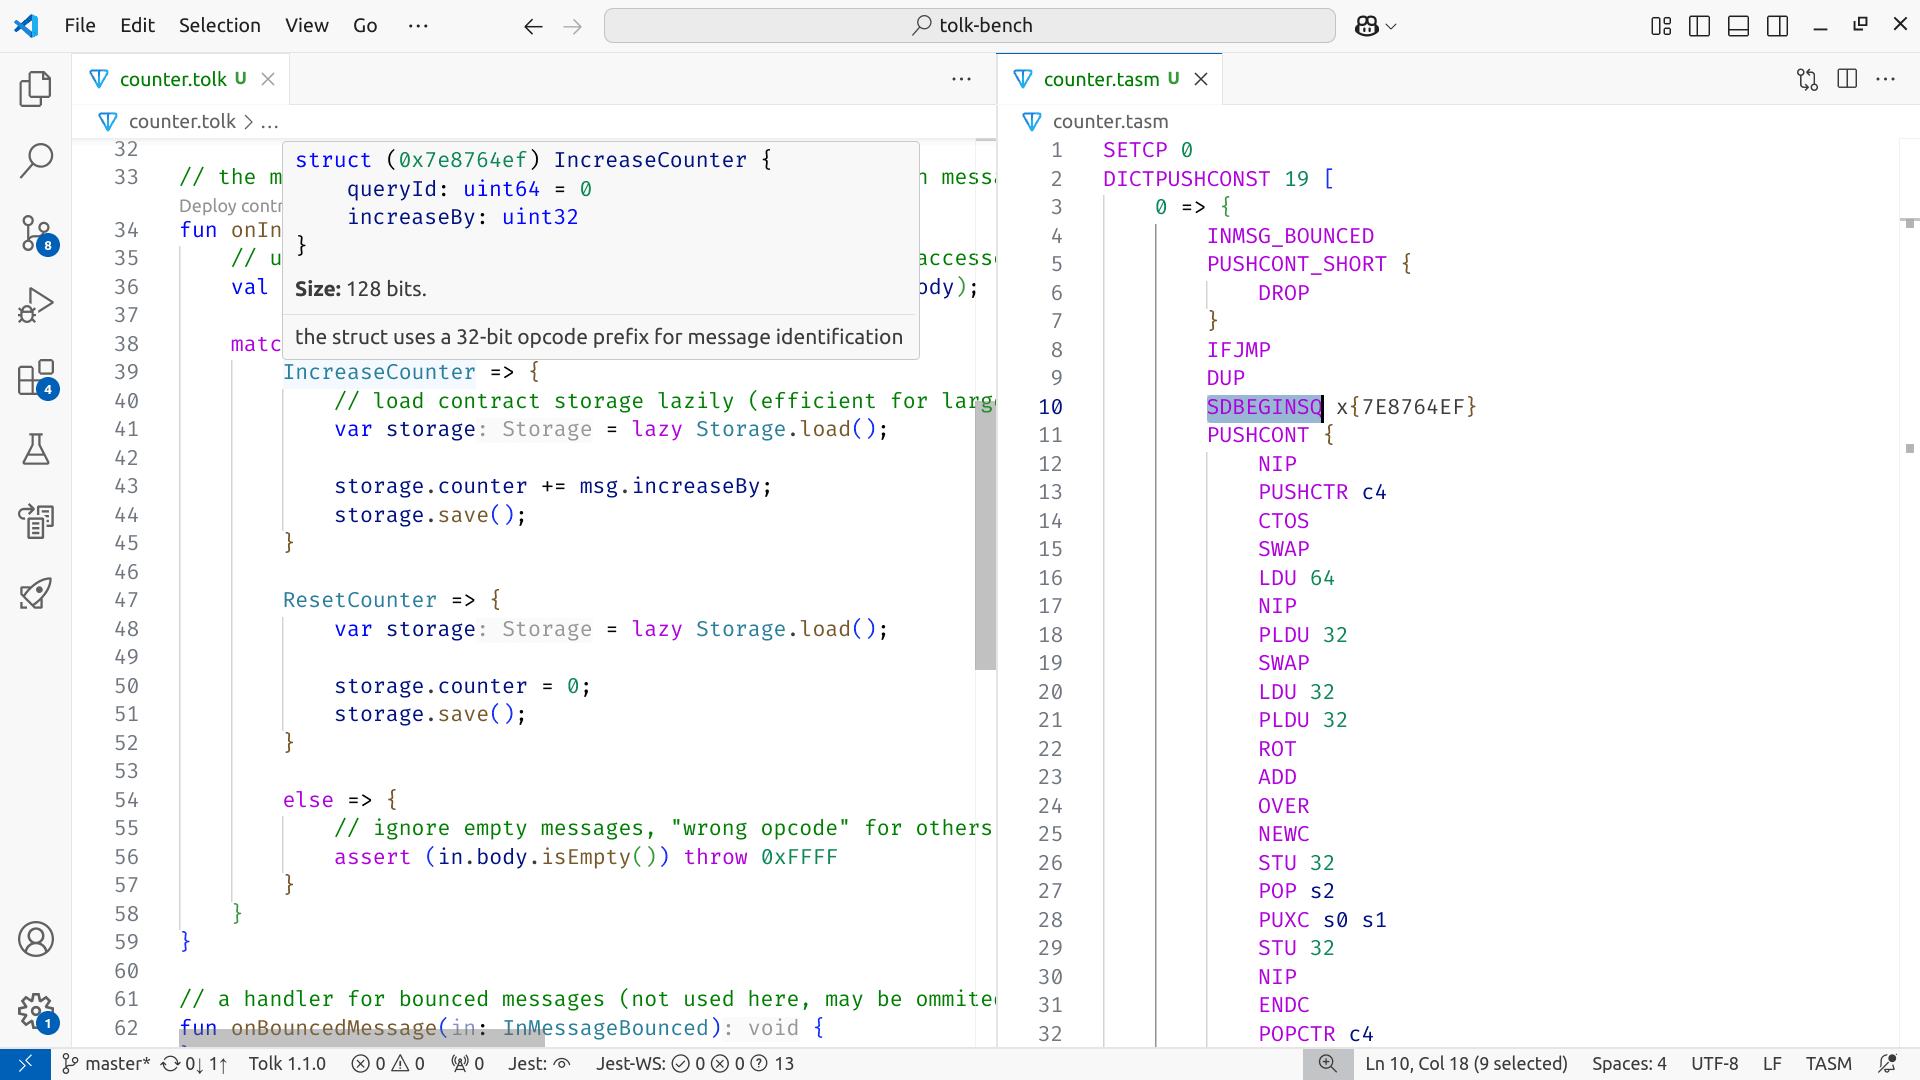Click the zoom magnifier in status bar
The width and height of the screenshot is (1920, 1080).
click(x=1327, y=1064)
